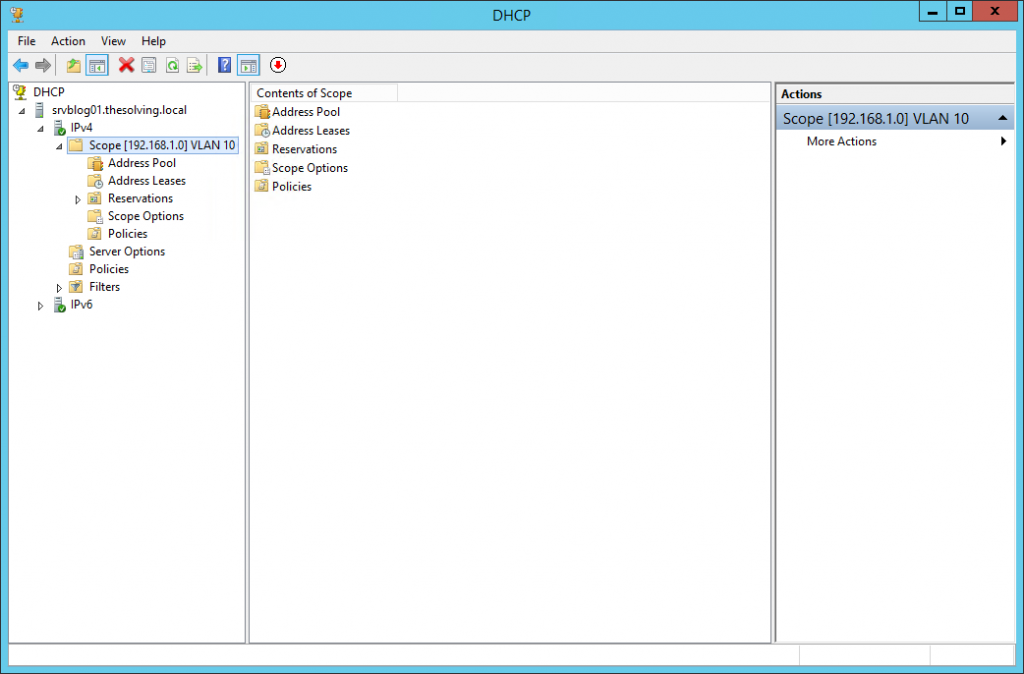The image size is (1024, 674).
Task: Toggle the action pane visibility icon
Action: pos(248,65)
